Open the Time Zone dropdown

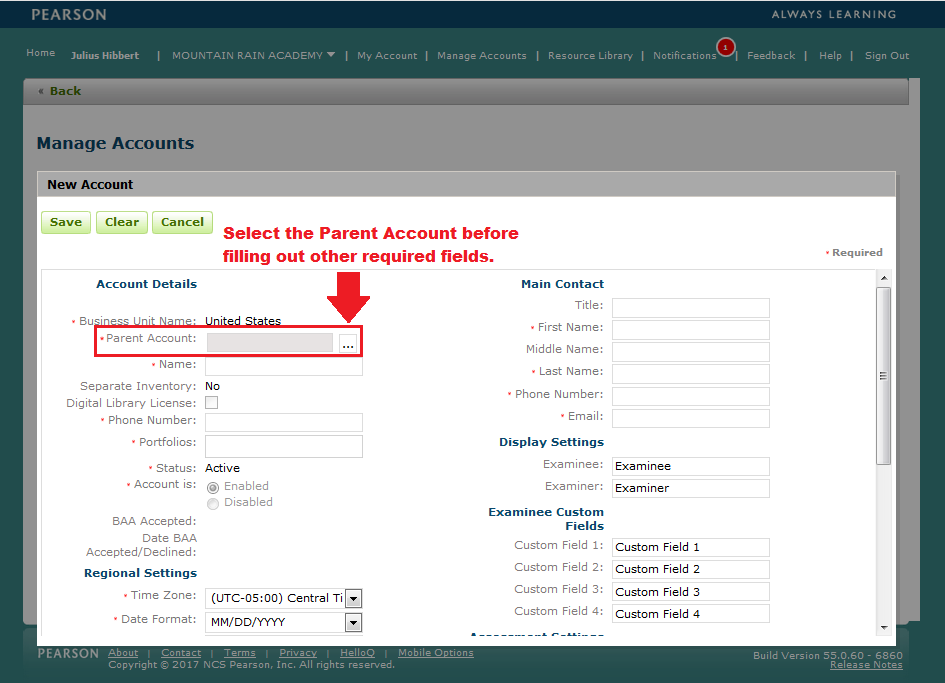click(353, 597)
